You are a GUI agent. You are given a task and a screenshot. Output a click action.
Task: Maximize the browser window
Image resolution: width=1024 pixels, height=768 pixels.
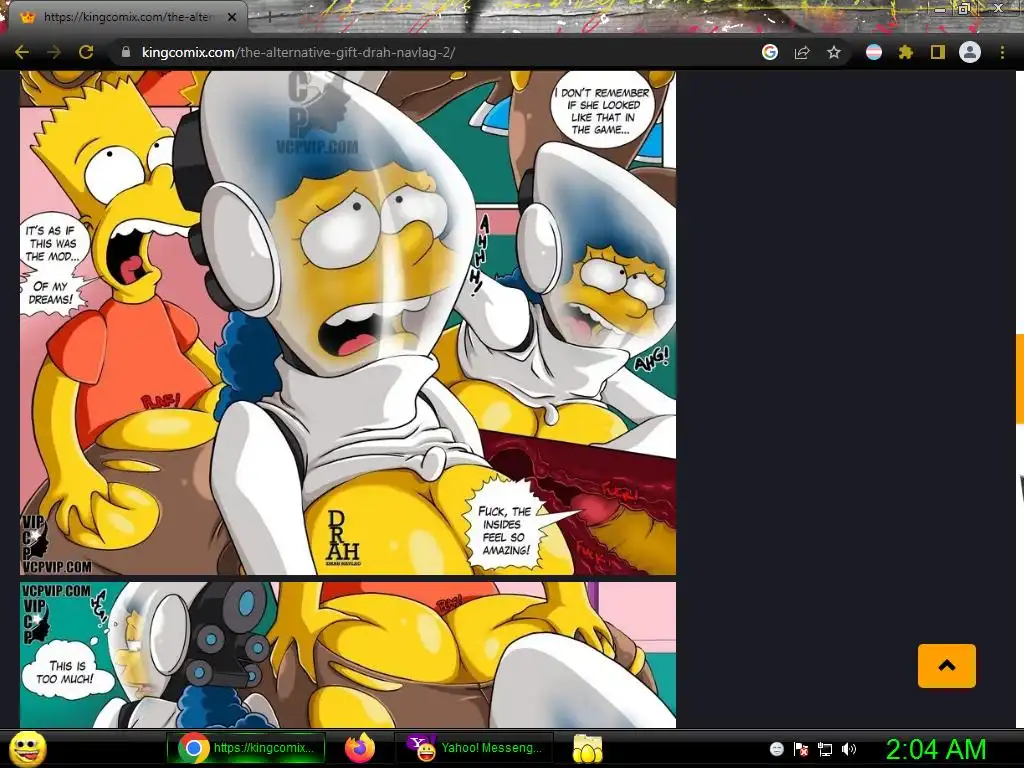point(963,8)
